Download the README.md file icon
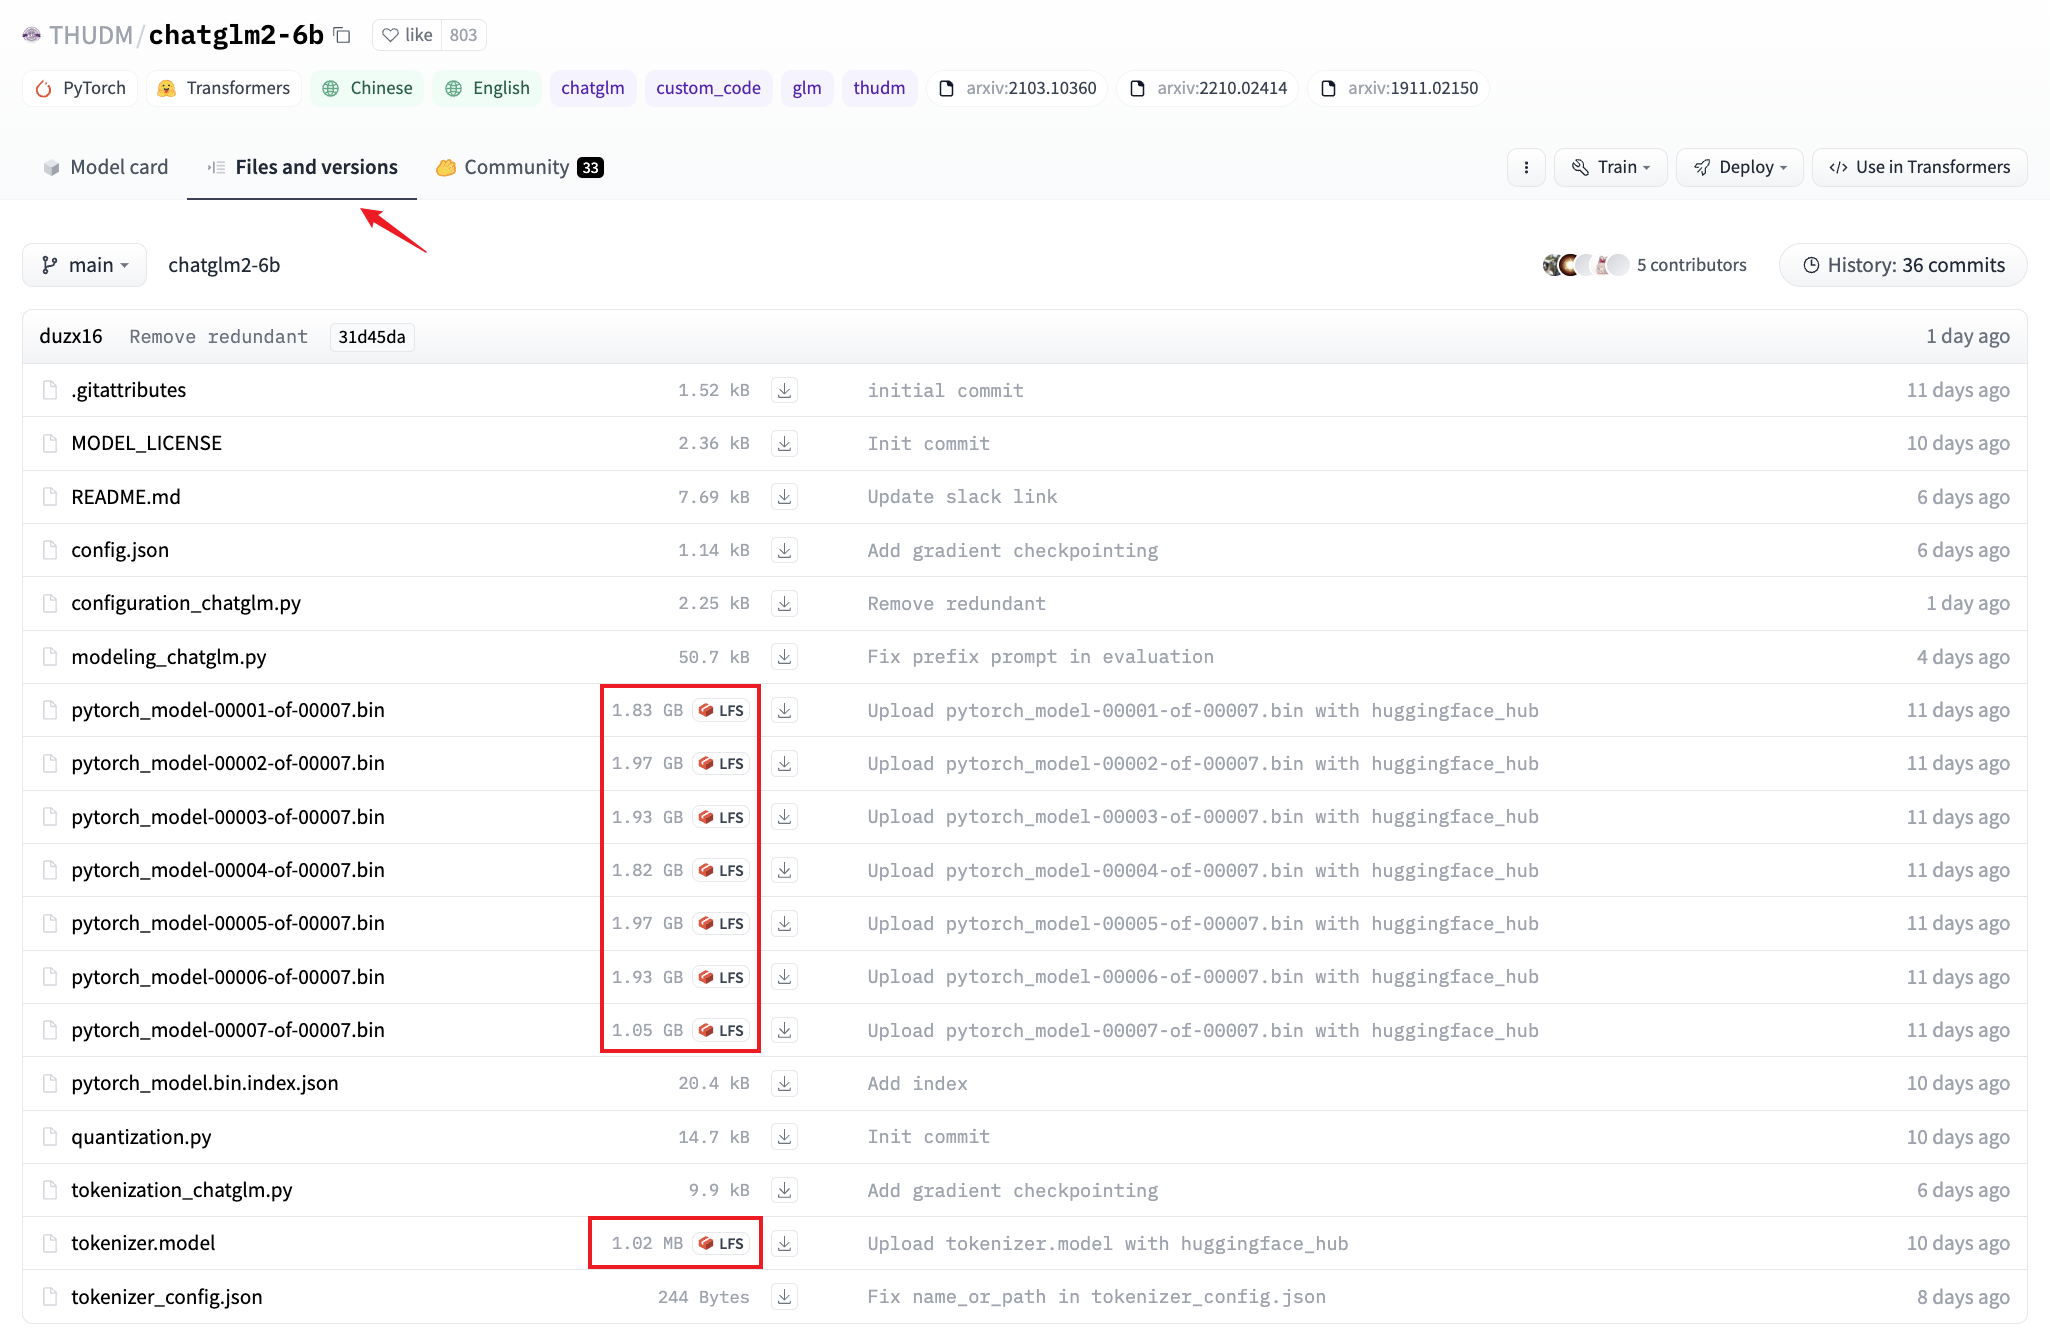This screenshot has height=1342, width=2050. coord(784,497)
